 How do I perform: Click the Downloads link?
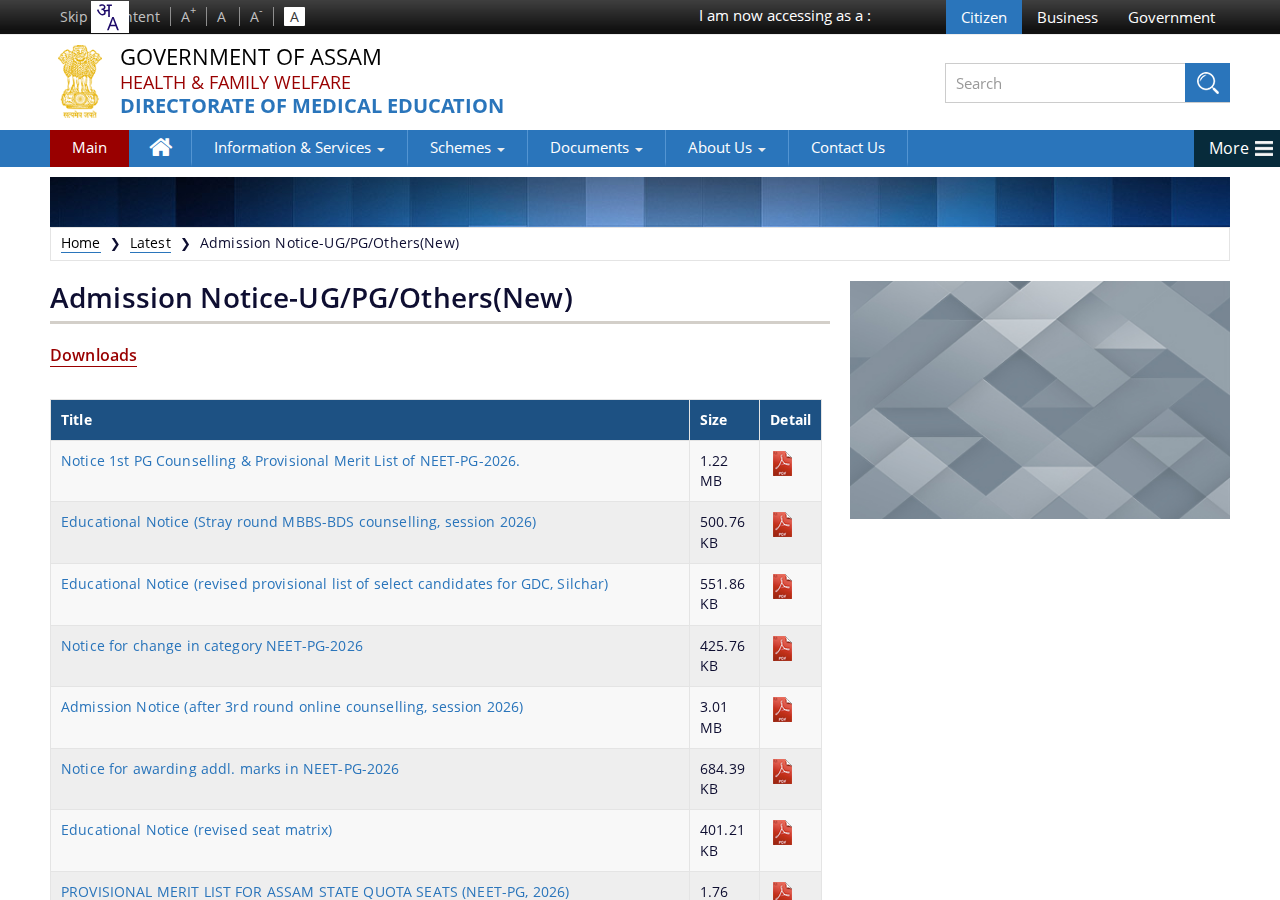point(93,355)
